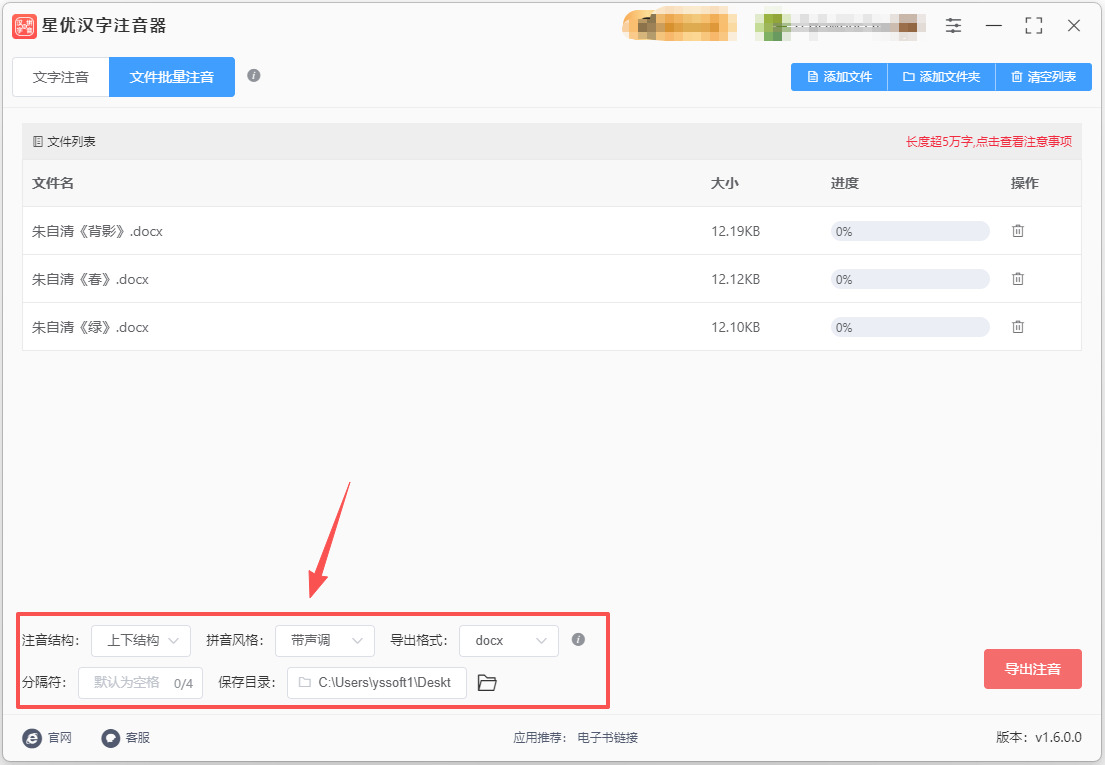Open the save directory folder browse icon

coord(487,683)
